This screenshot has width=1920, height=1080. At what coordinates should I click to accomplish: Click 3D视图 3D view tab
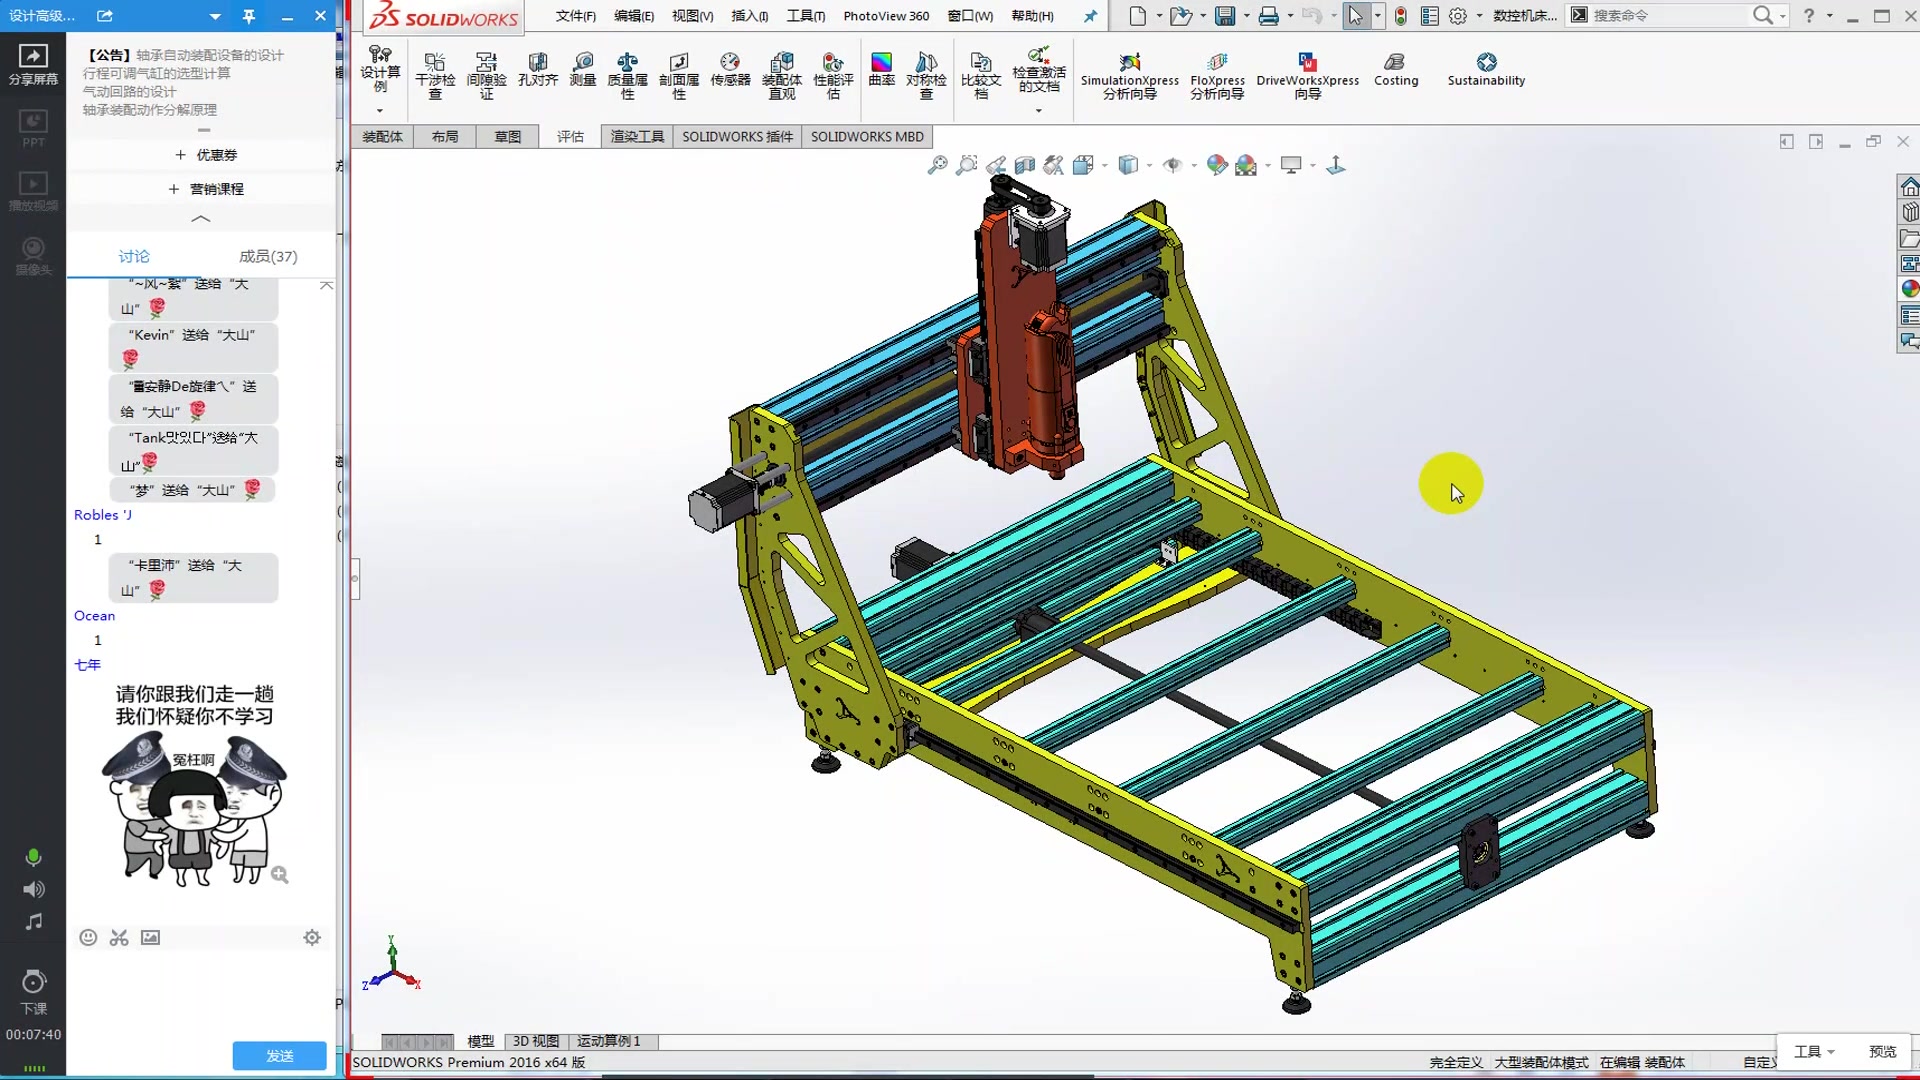point(537,1040)
